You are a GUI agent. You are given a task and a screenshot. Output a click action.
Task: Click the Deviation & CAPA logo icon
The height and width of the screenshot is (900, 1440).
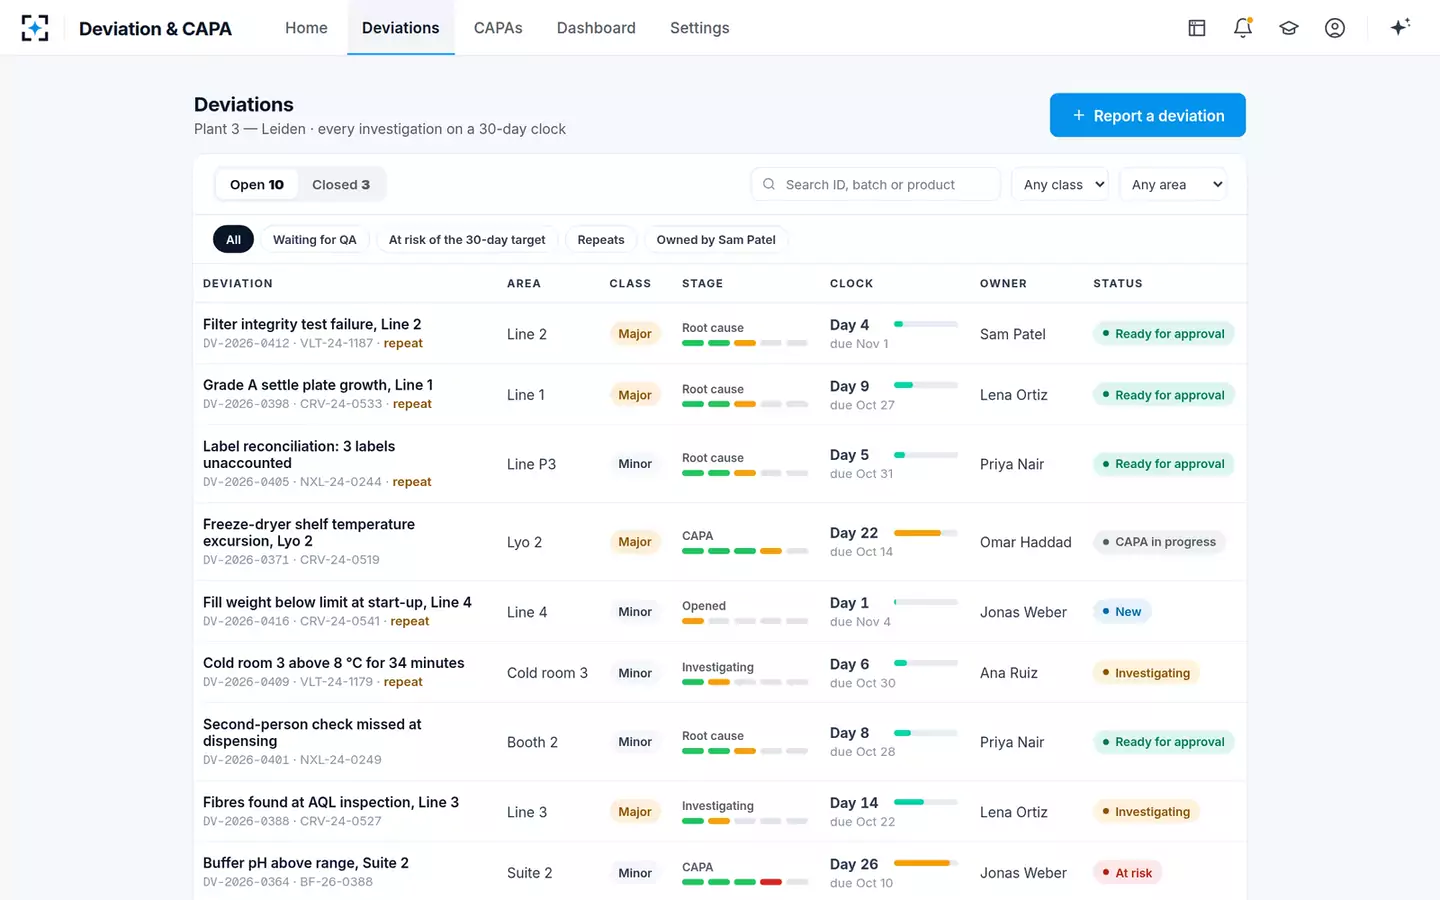(35, 28)
